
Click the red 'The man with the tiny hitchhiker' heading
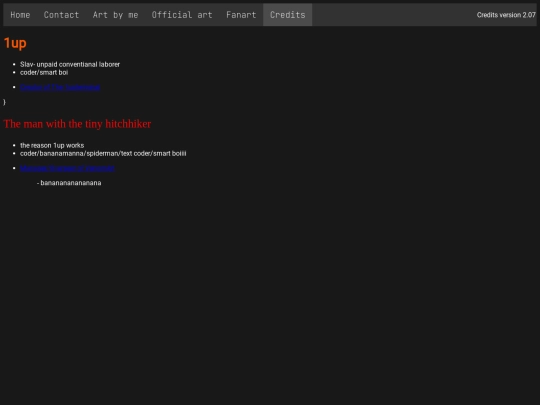[77, 124]
